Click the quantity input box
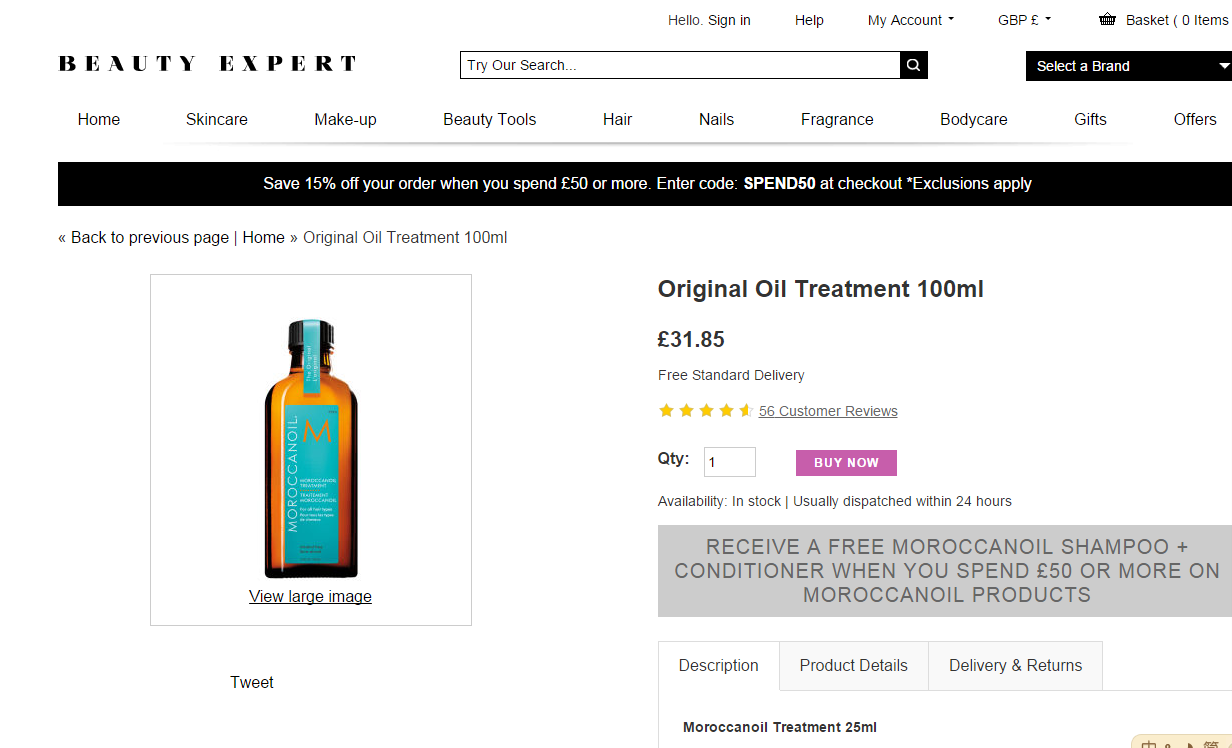The height and width of the screenshot is (748, 1232). (729, 462)
